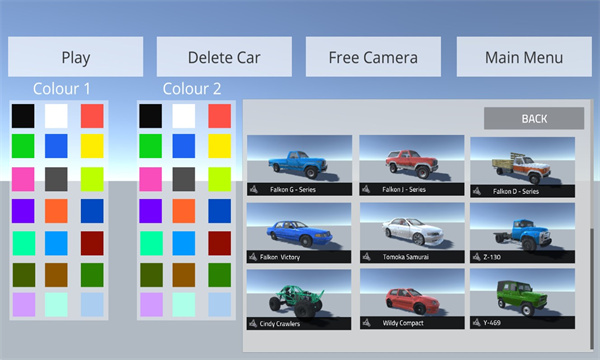Image resolution: width=600 pixels, height=360 pixels.
Task: Choose the Tomoka Samurai car
Action: [412, 233]
